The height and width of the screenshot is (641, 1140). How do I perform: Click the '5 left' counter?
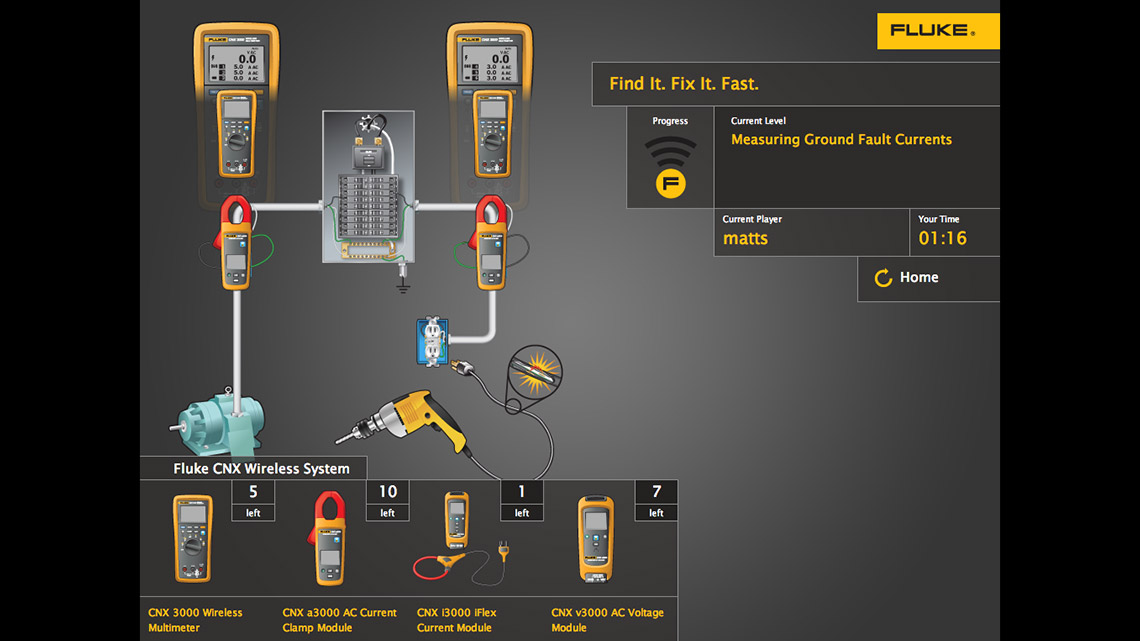click(253, 501)
